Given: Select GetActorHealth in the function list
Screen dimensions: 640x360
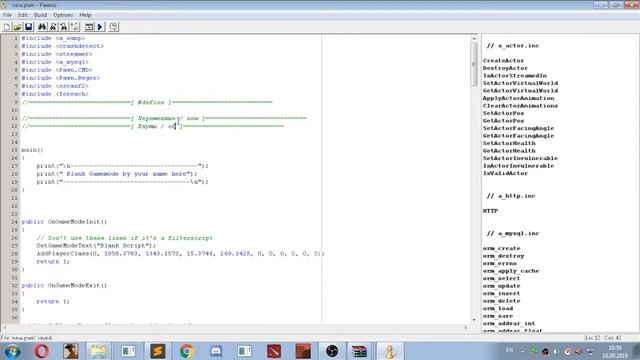Looking at the screenshot, I should click(x=509, y=151).
